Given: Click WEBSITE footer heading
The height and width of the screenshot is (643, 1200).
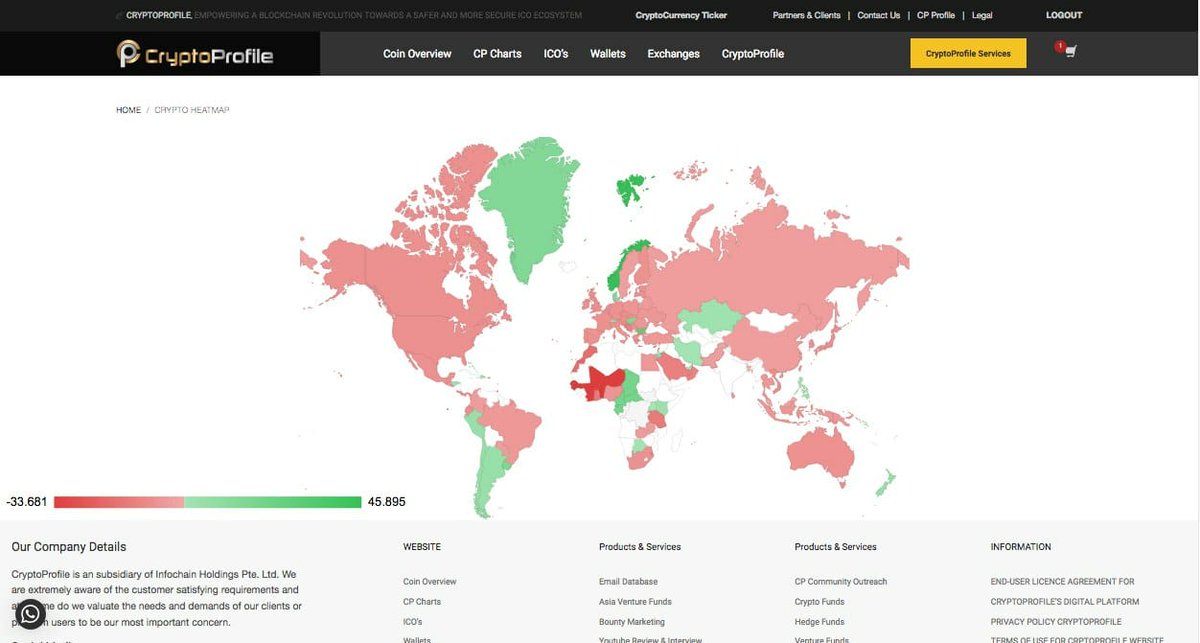Looking at the screenshot, I should coord(422,547).
